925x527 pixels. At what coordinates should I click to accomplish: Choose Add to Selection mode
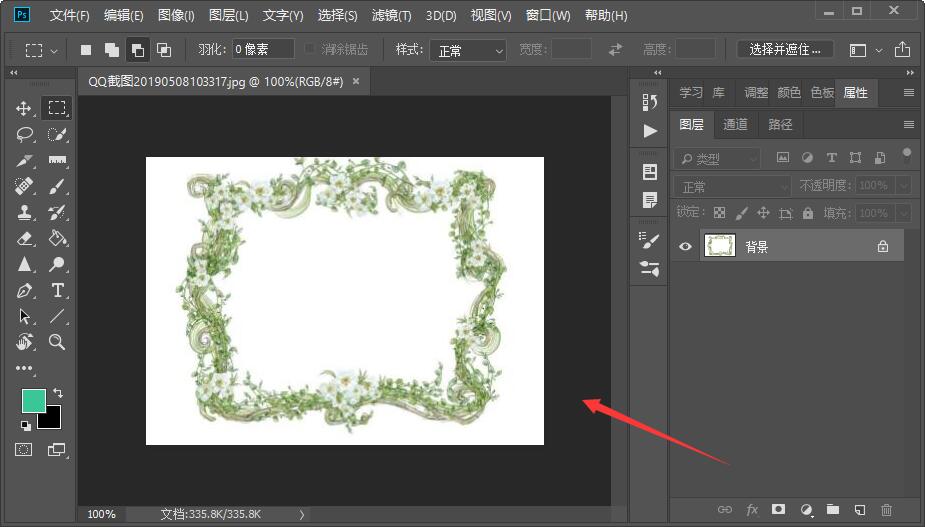click(x=111, y=50)
